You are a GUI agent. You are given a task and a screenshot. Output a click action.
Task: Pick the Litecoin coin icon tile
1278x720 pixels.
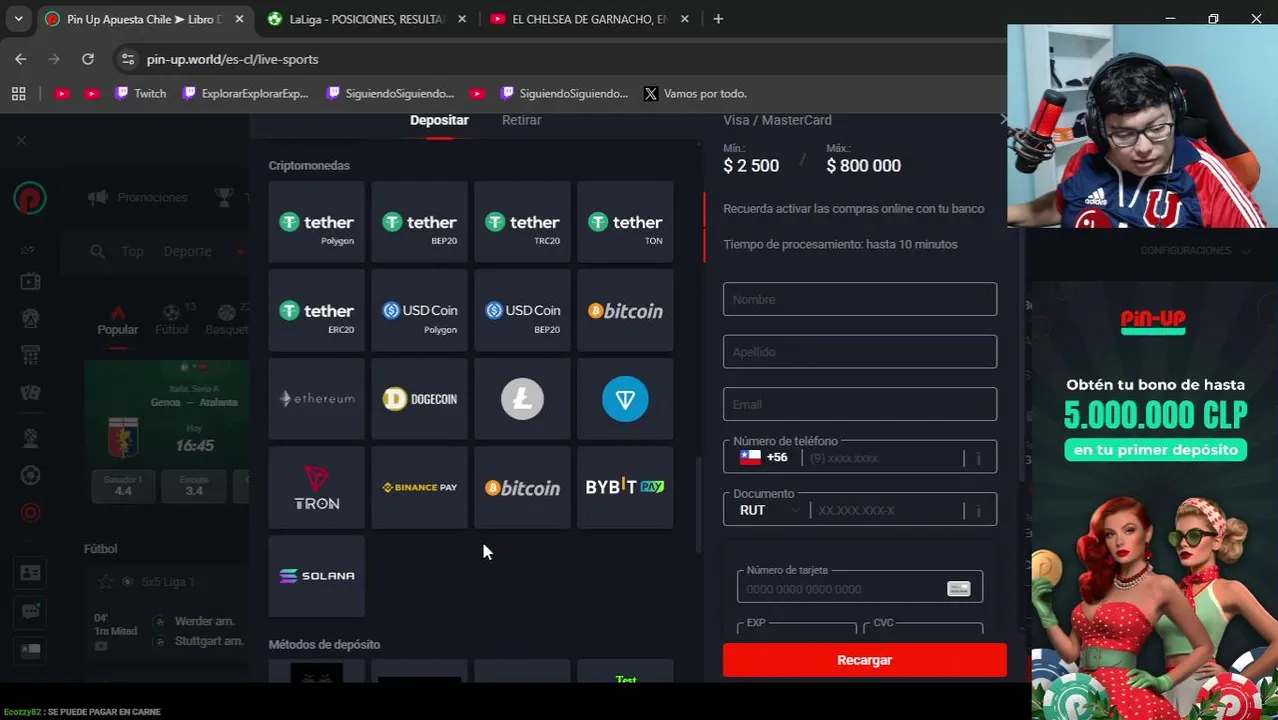click(x=522, y=399)
